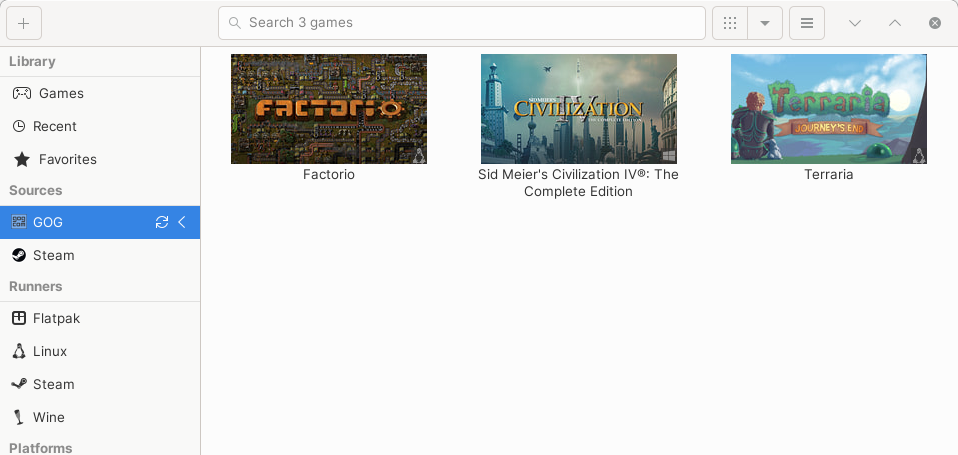Close the window with the X button
Viewport: 958px width, 455px height.
935,23
